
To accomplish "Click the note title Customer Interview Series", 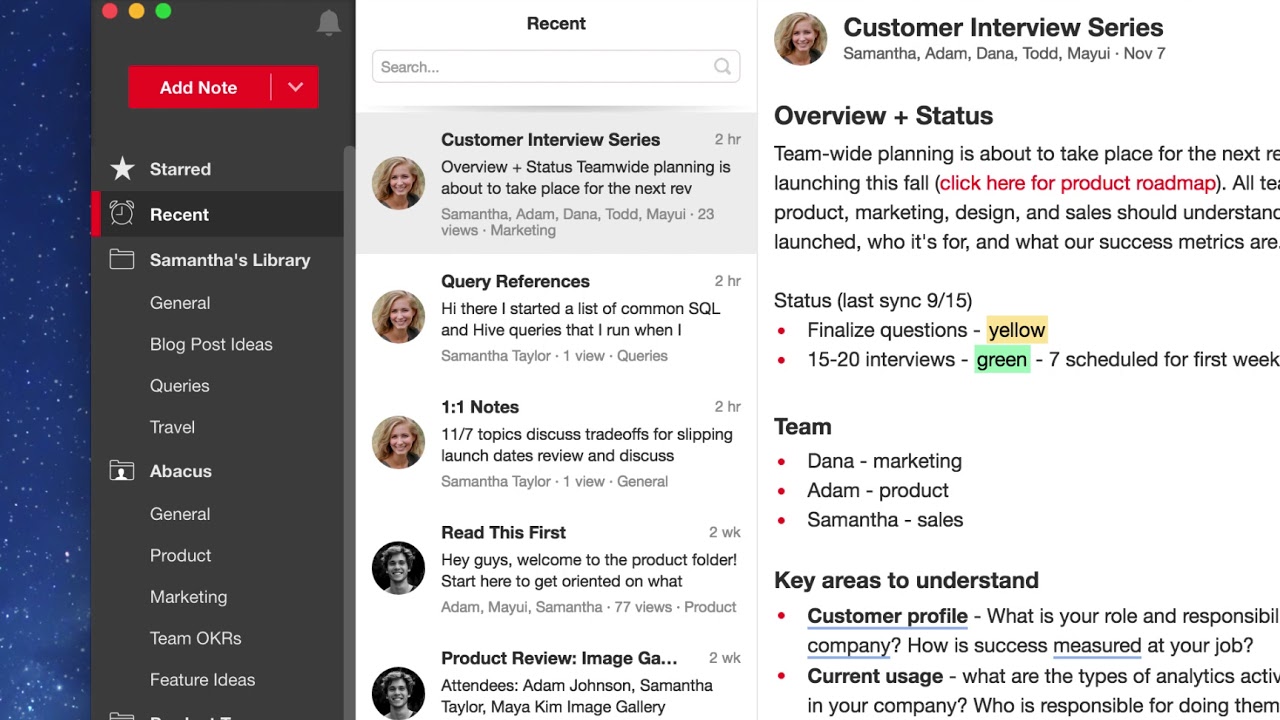I will 1003,27.
